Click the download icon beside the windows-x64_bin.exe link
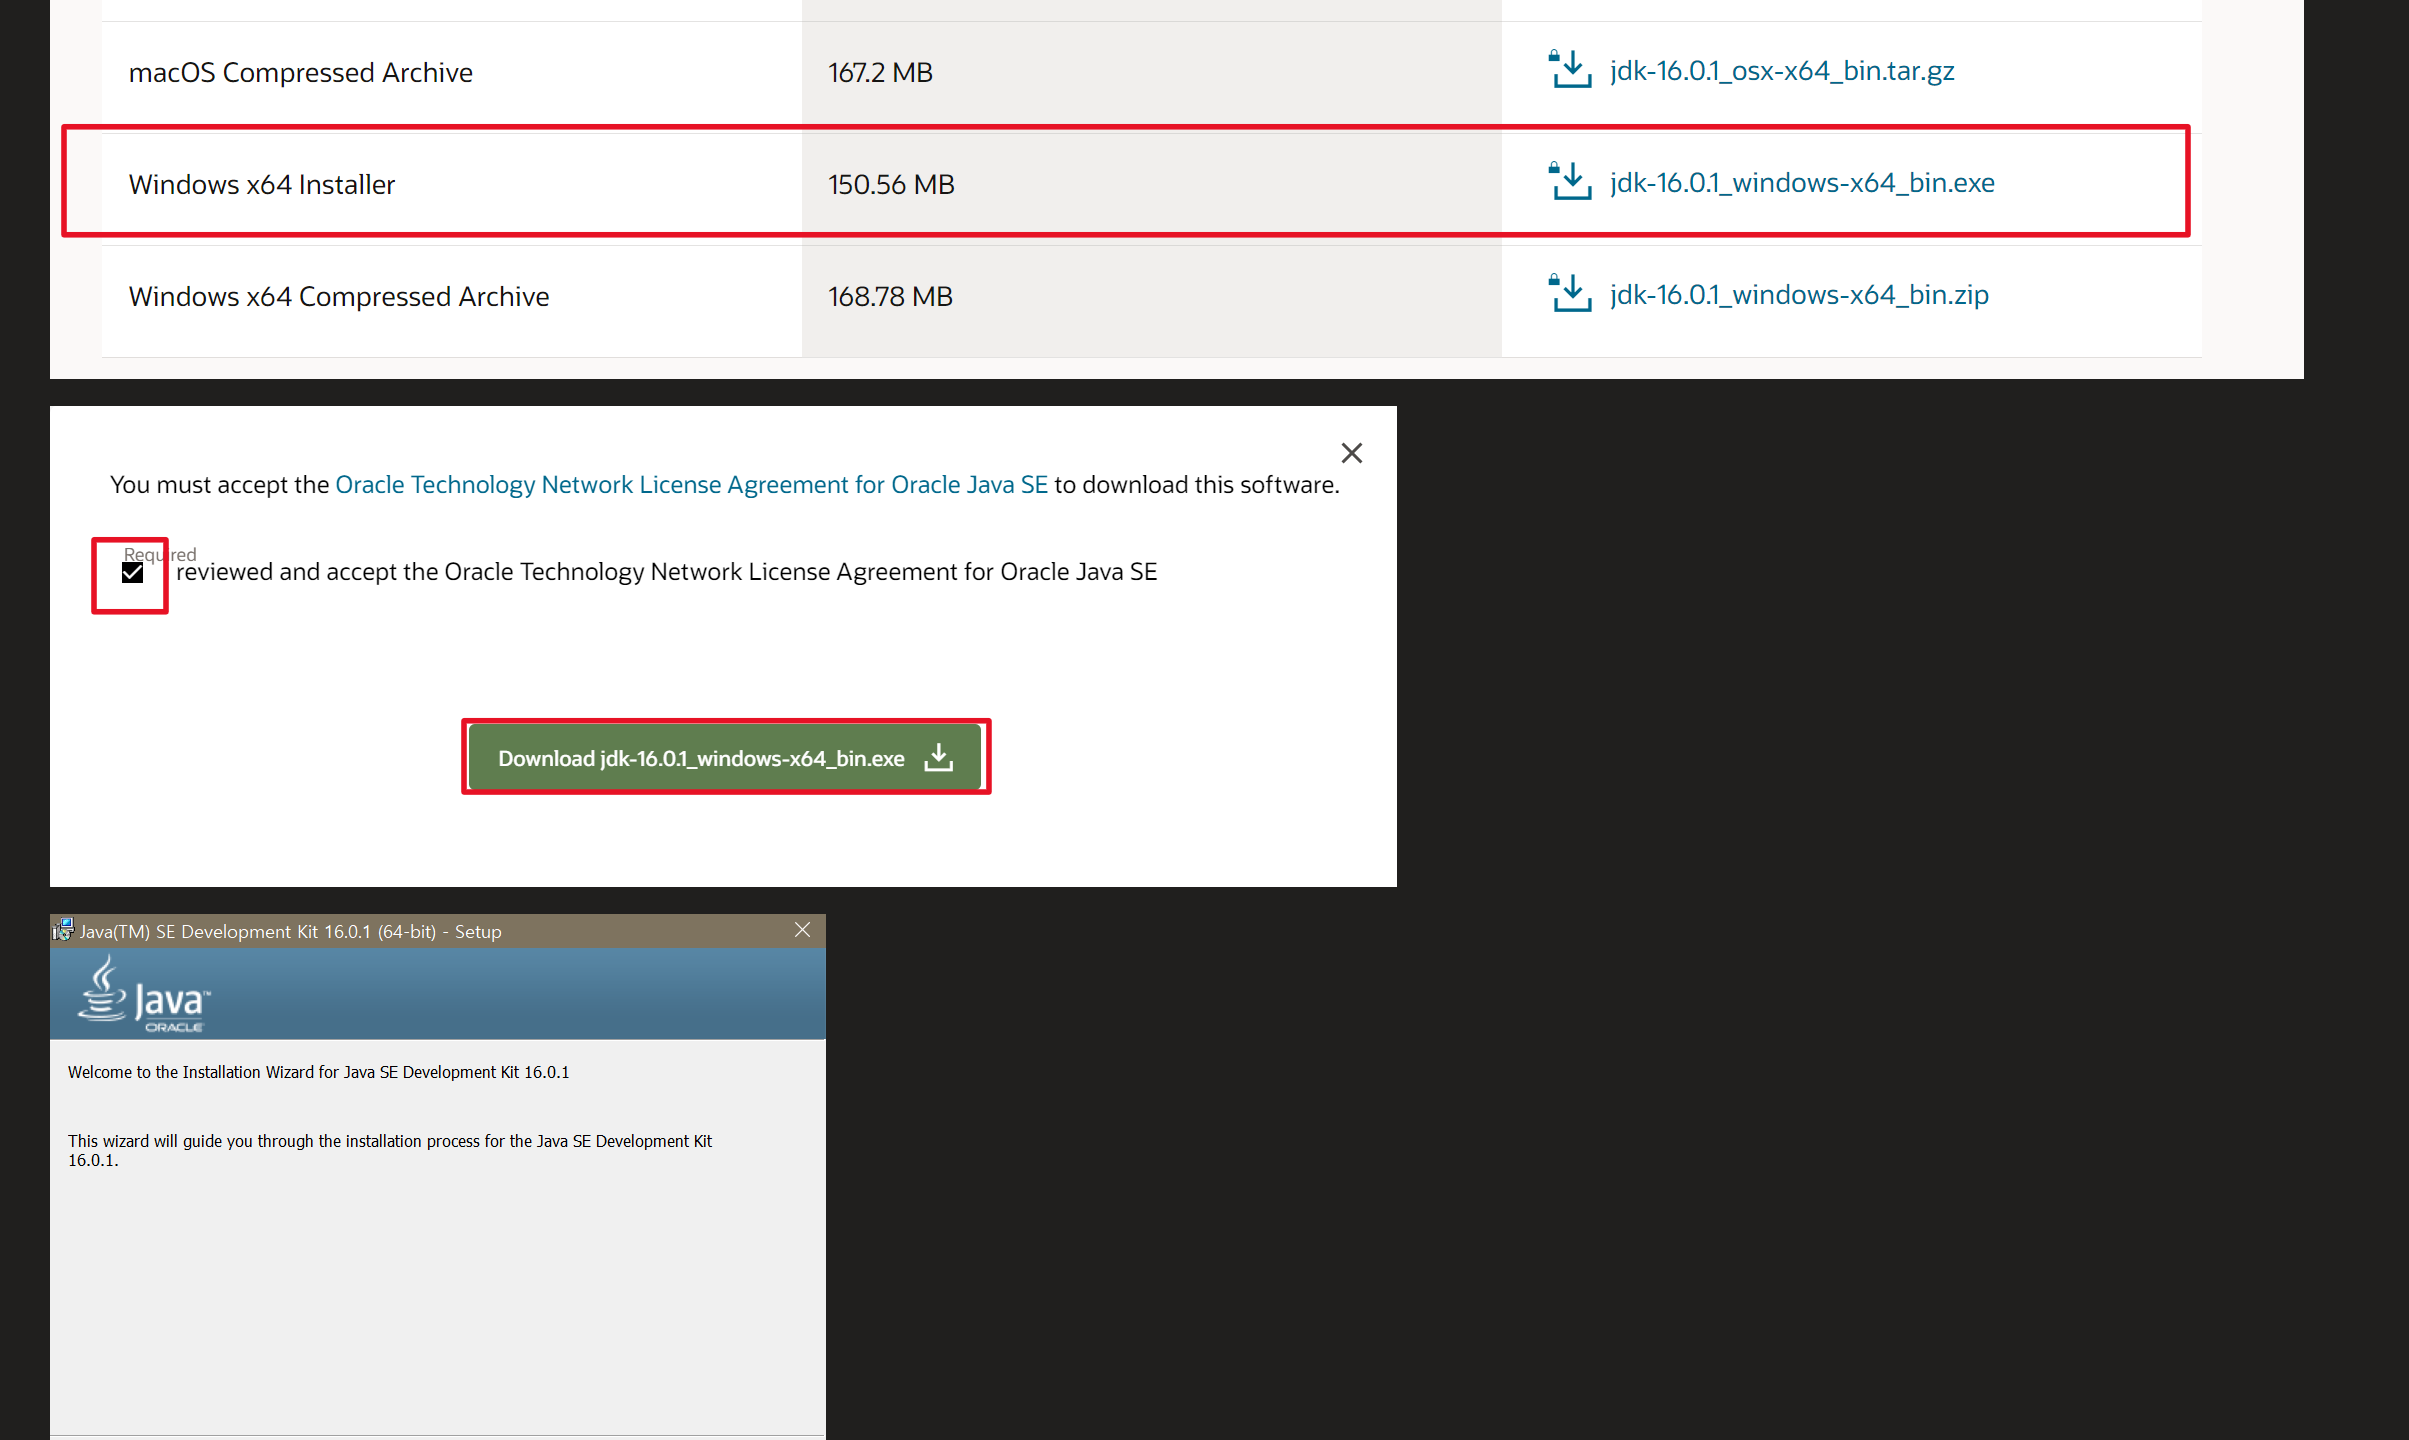The image size is (2409, 1440). (x=1570, y=182)
